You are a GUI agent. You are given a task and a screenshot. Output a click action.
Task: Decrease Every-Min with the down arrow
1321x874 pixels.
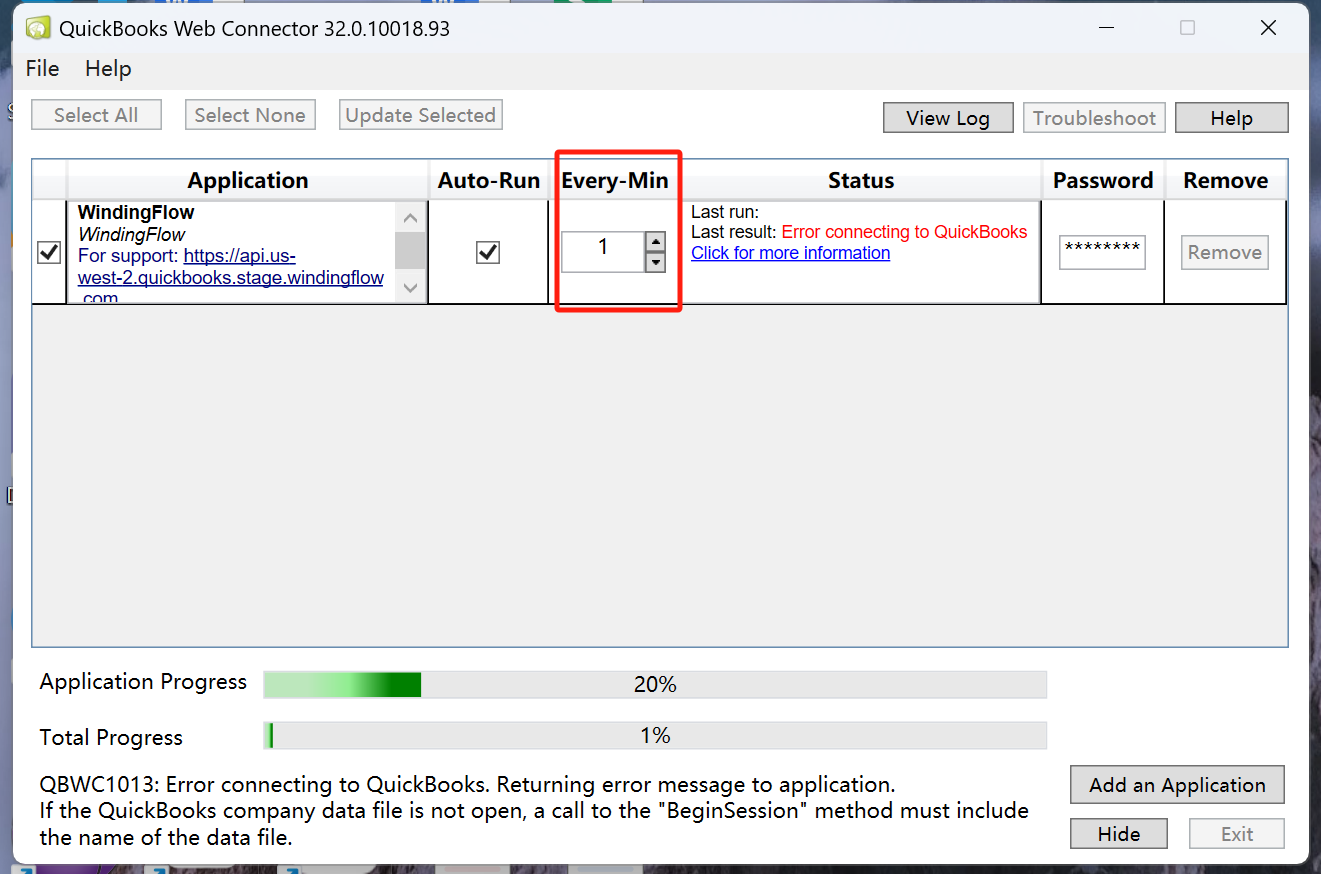coord(656,262)
